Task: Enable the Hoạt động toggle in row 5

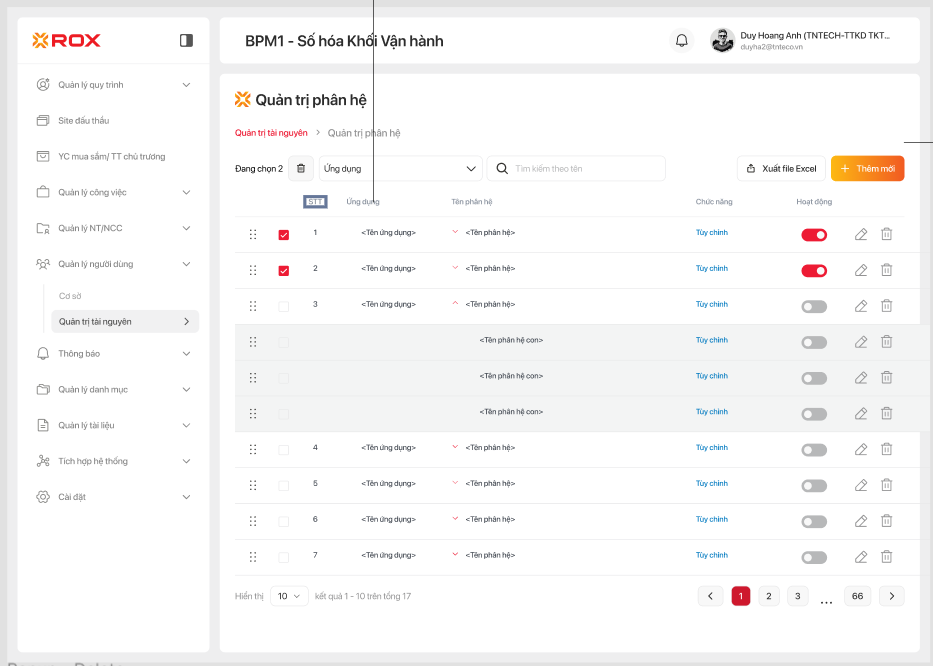Action: tap(814, 486)
